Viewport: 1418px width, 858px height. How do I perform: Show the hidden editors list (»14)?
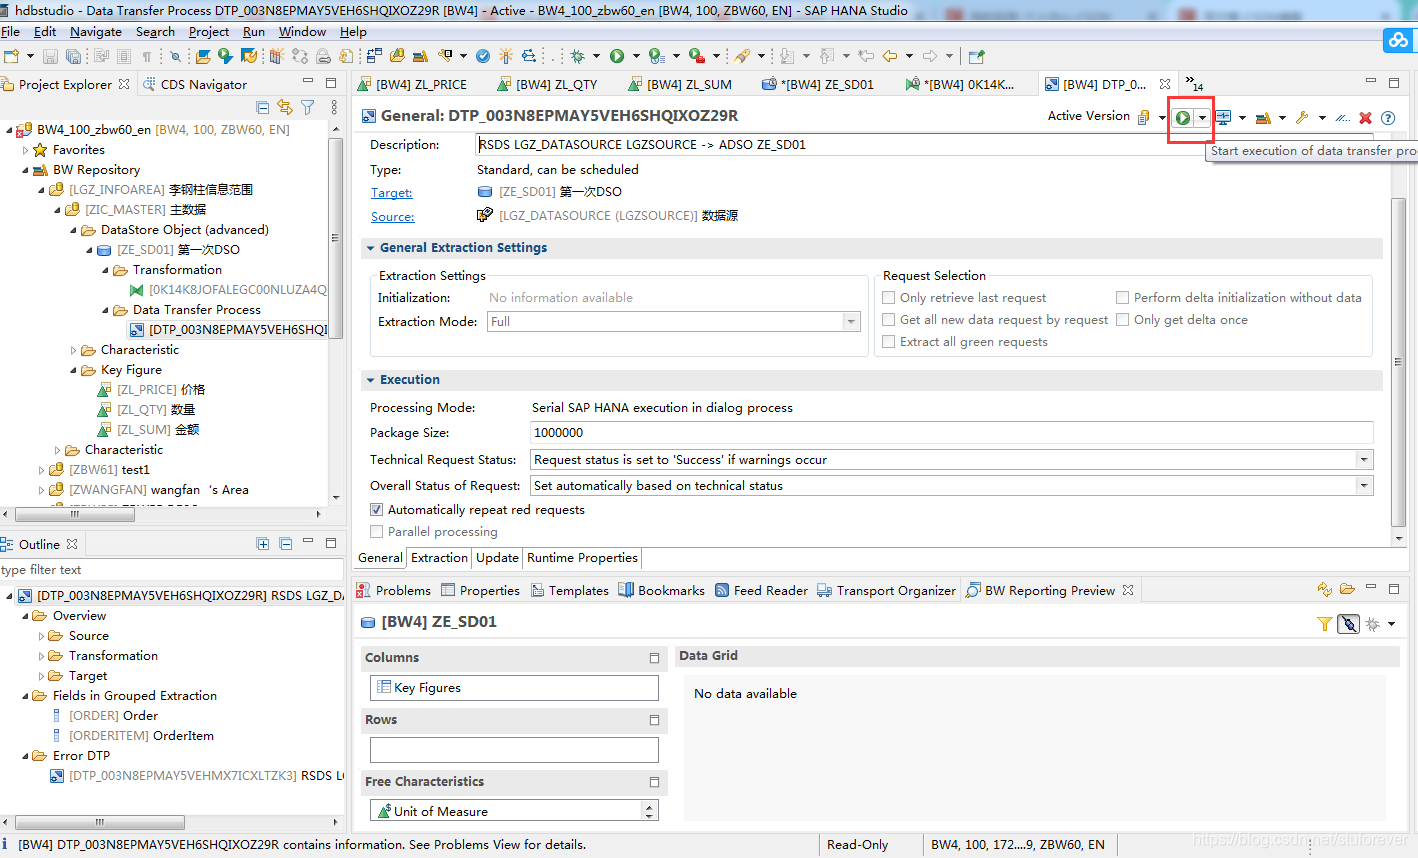click(1194, 84)
